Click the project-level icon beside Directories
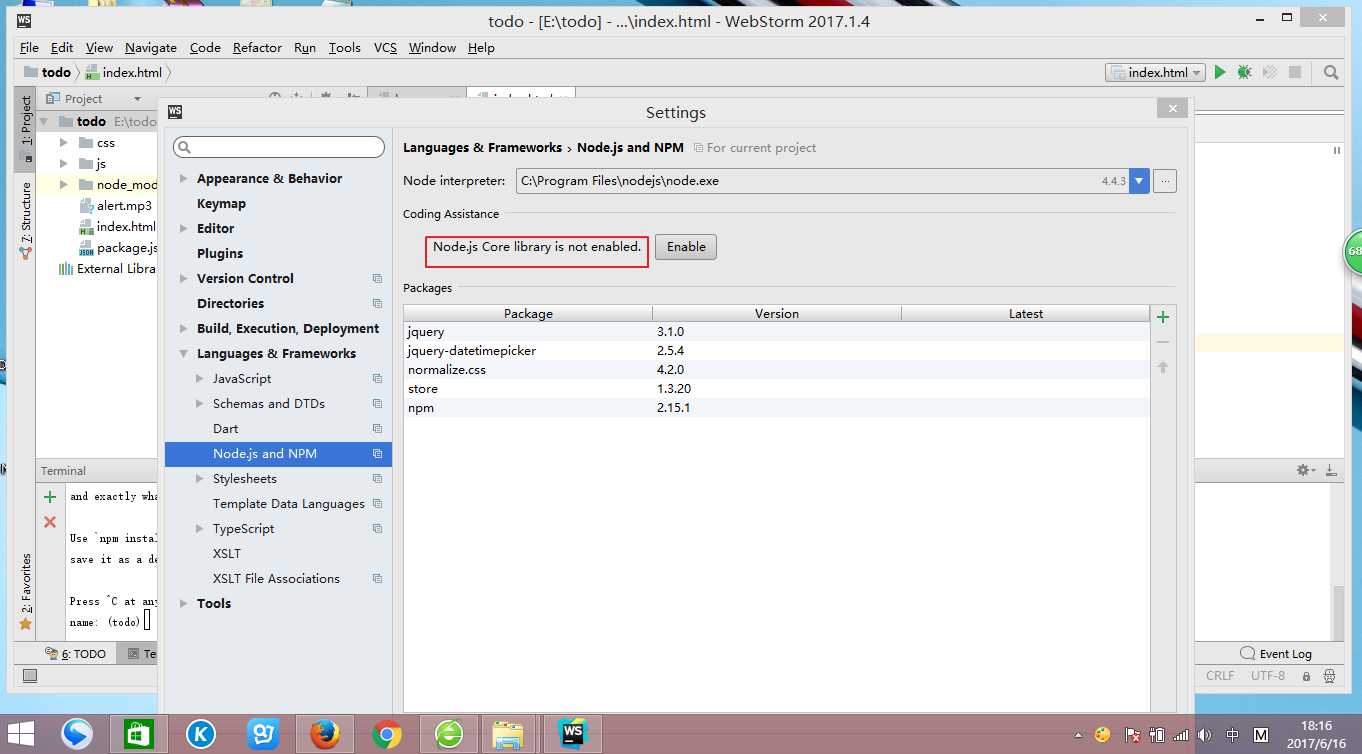Viewport: 1362px width, 754px height. pos(377,304)
